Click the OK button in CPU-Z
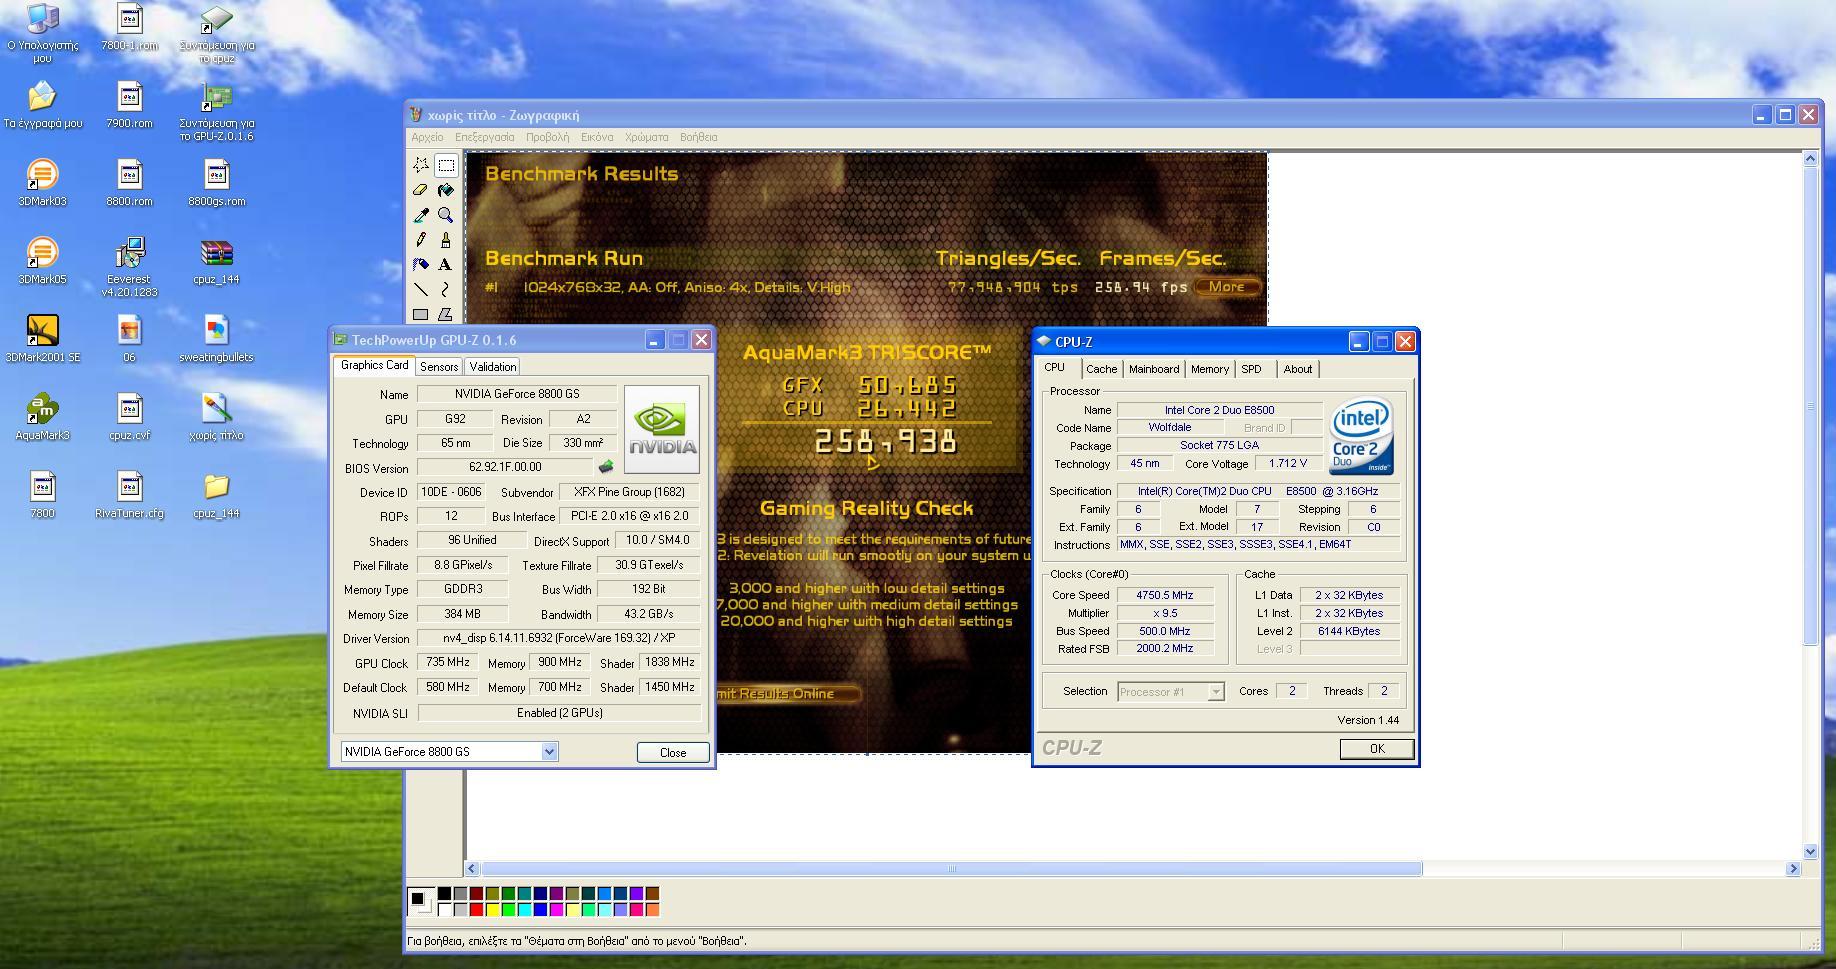Image resolution: width=1836 pixels, height=969 pixels. [1377, 749]
